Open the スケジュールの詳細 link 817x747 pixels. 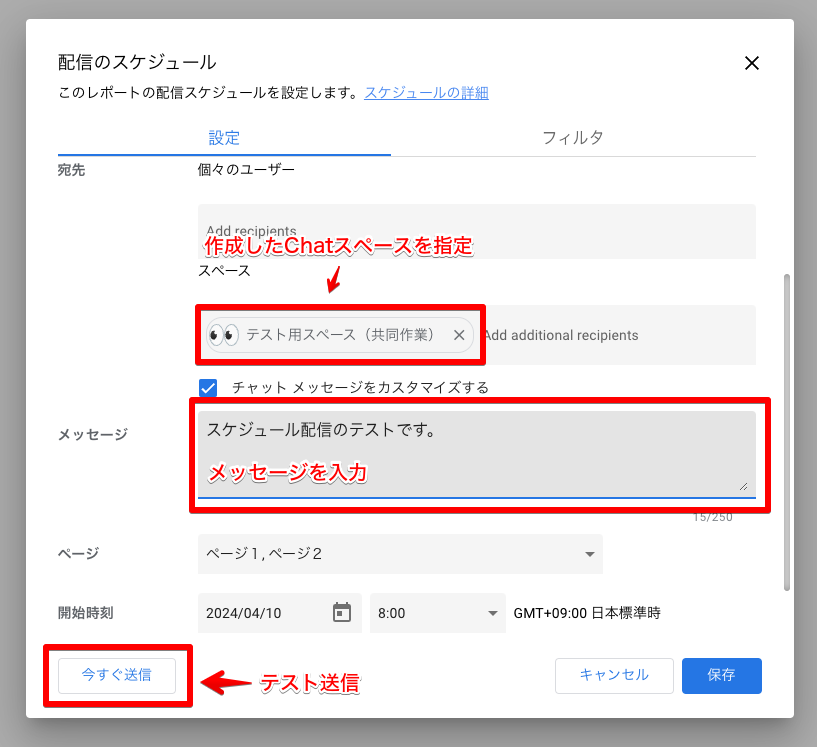coord(426,93)
